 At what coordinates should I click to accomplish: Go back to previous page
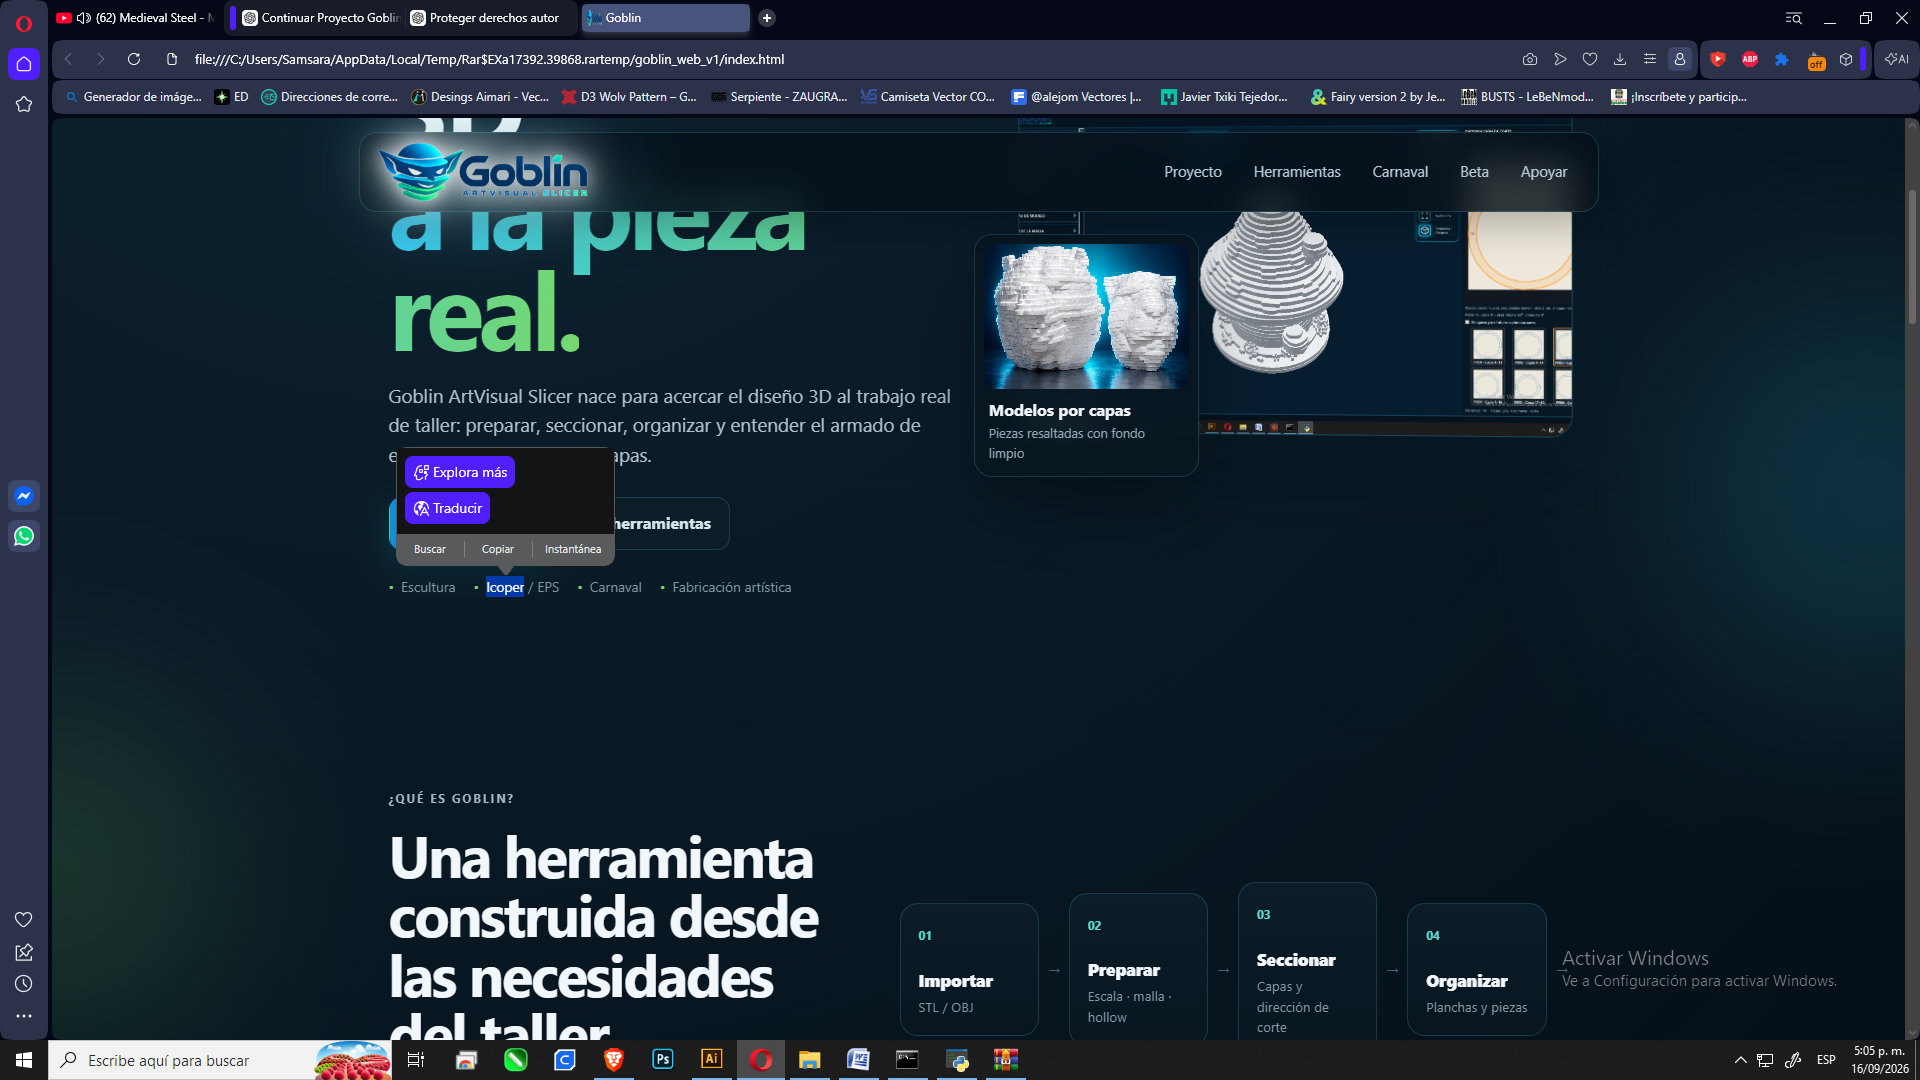coord(68,59)
